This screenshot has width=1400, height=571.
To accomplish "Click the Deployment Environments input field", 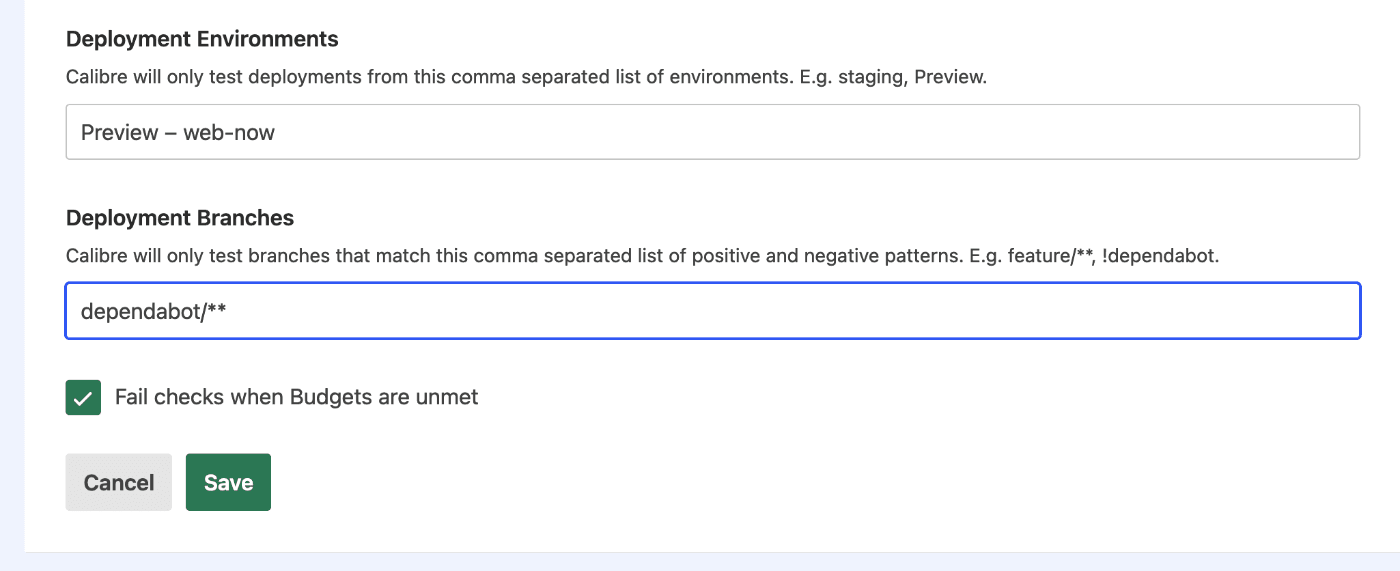I will click(x=712, y=132).
